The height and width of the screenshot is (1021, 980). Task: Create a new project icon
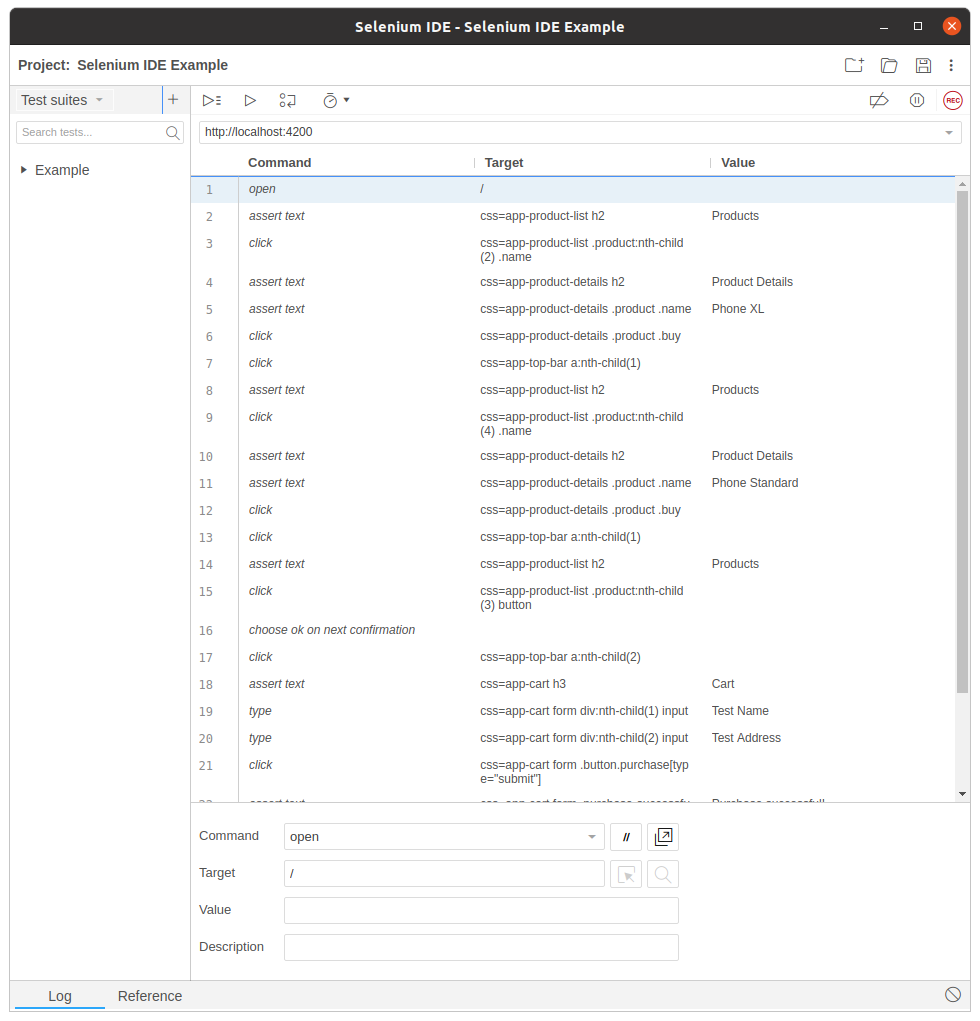click(x=854, y=65)
